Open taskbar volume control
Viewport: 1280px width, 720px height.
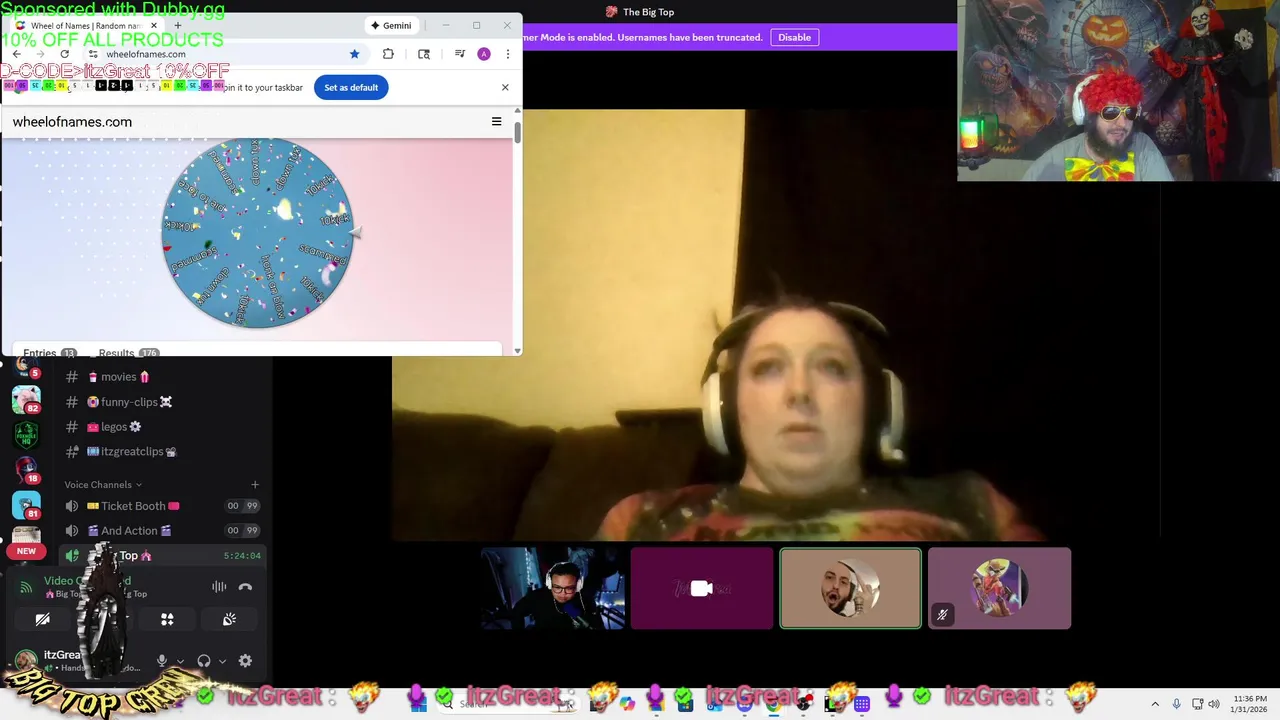[x=1214, y=704]
